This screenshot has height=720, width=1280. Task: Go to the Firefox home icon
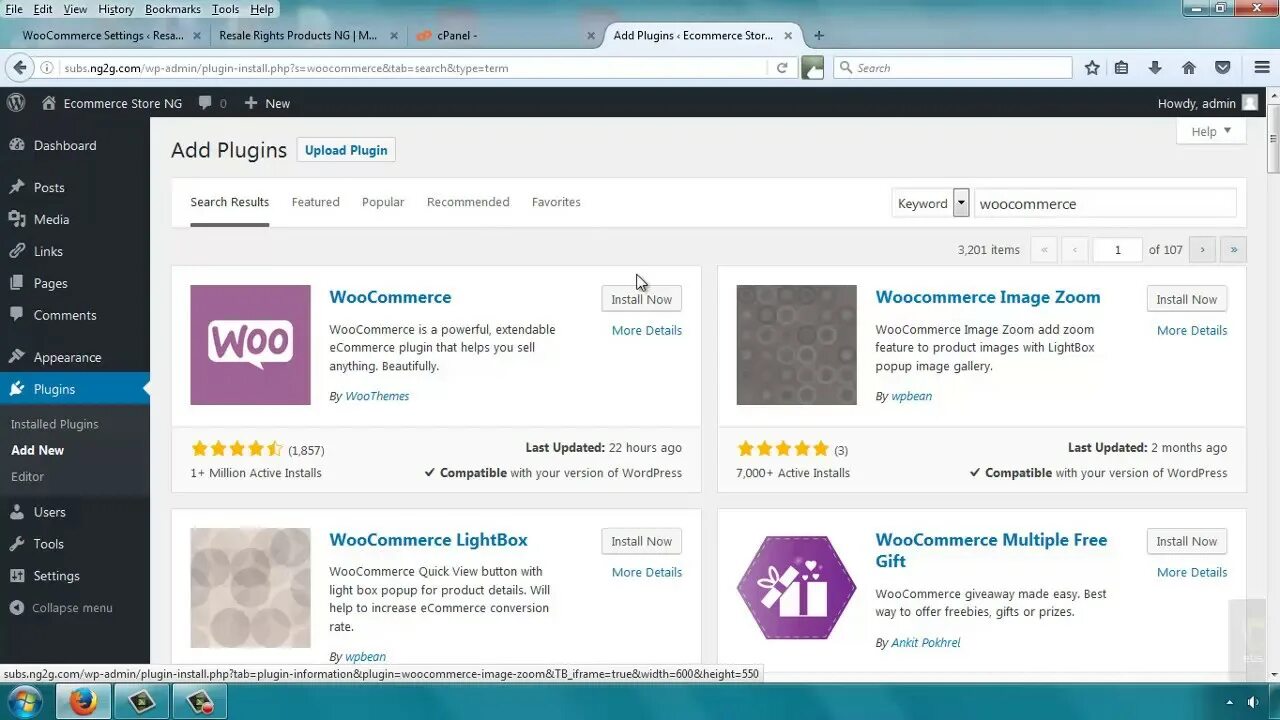pyautogui.click(x=1189, y=68)
